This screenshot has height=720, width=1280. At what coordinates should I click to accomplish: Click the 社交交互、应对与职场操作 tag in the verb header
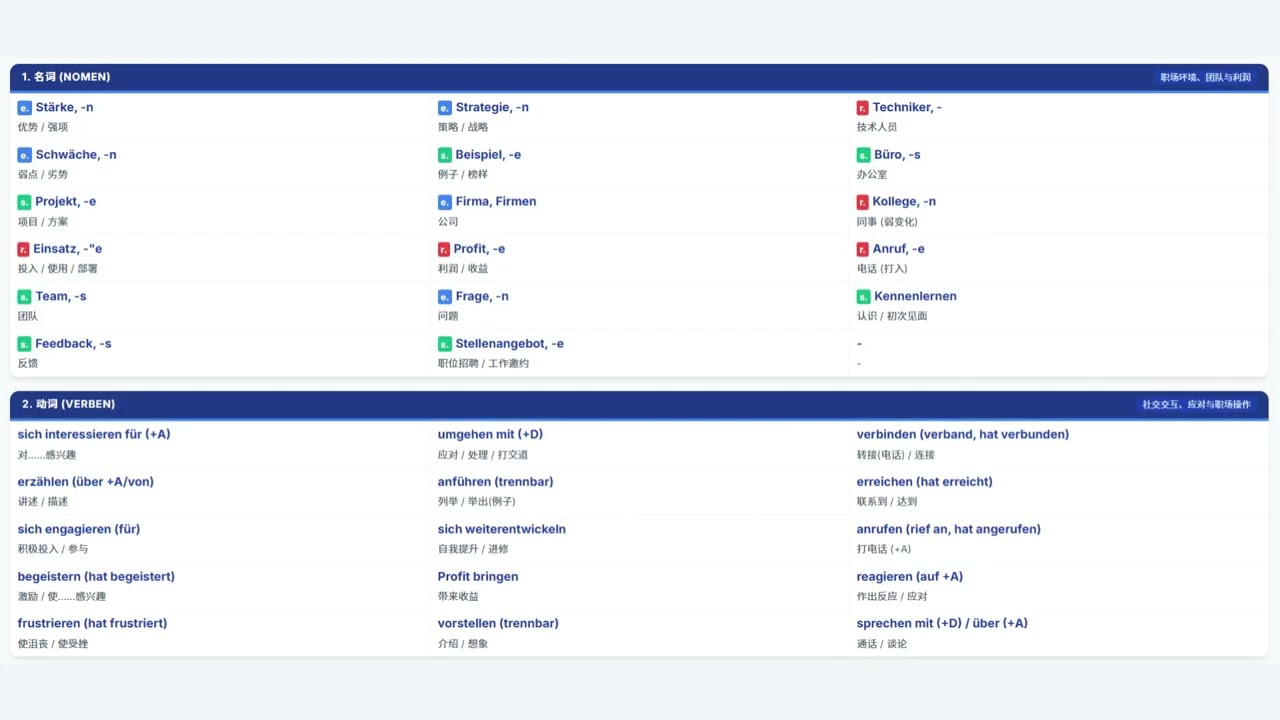coord(1196,405)
